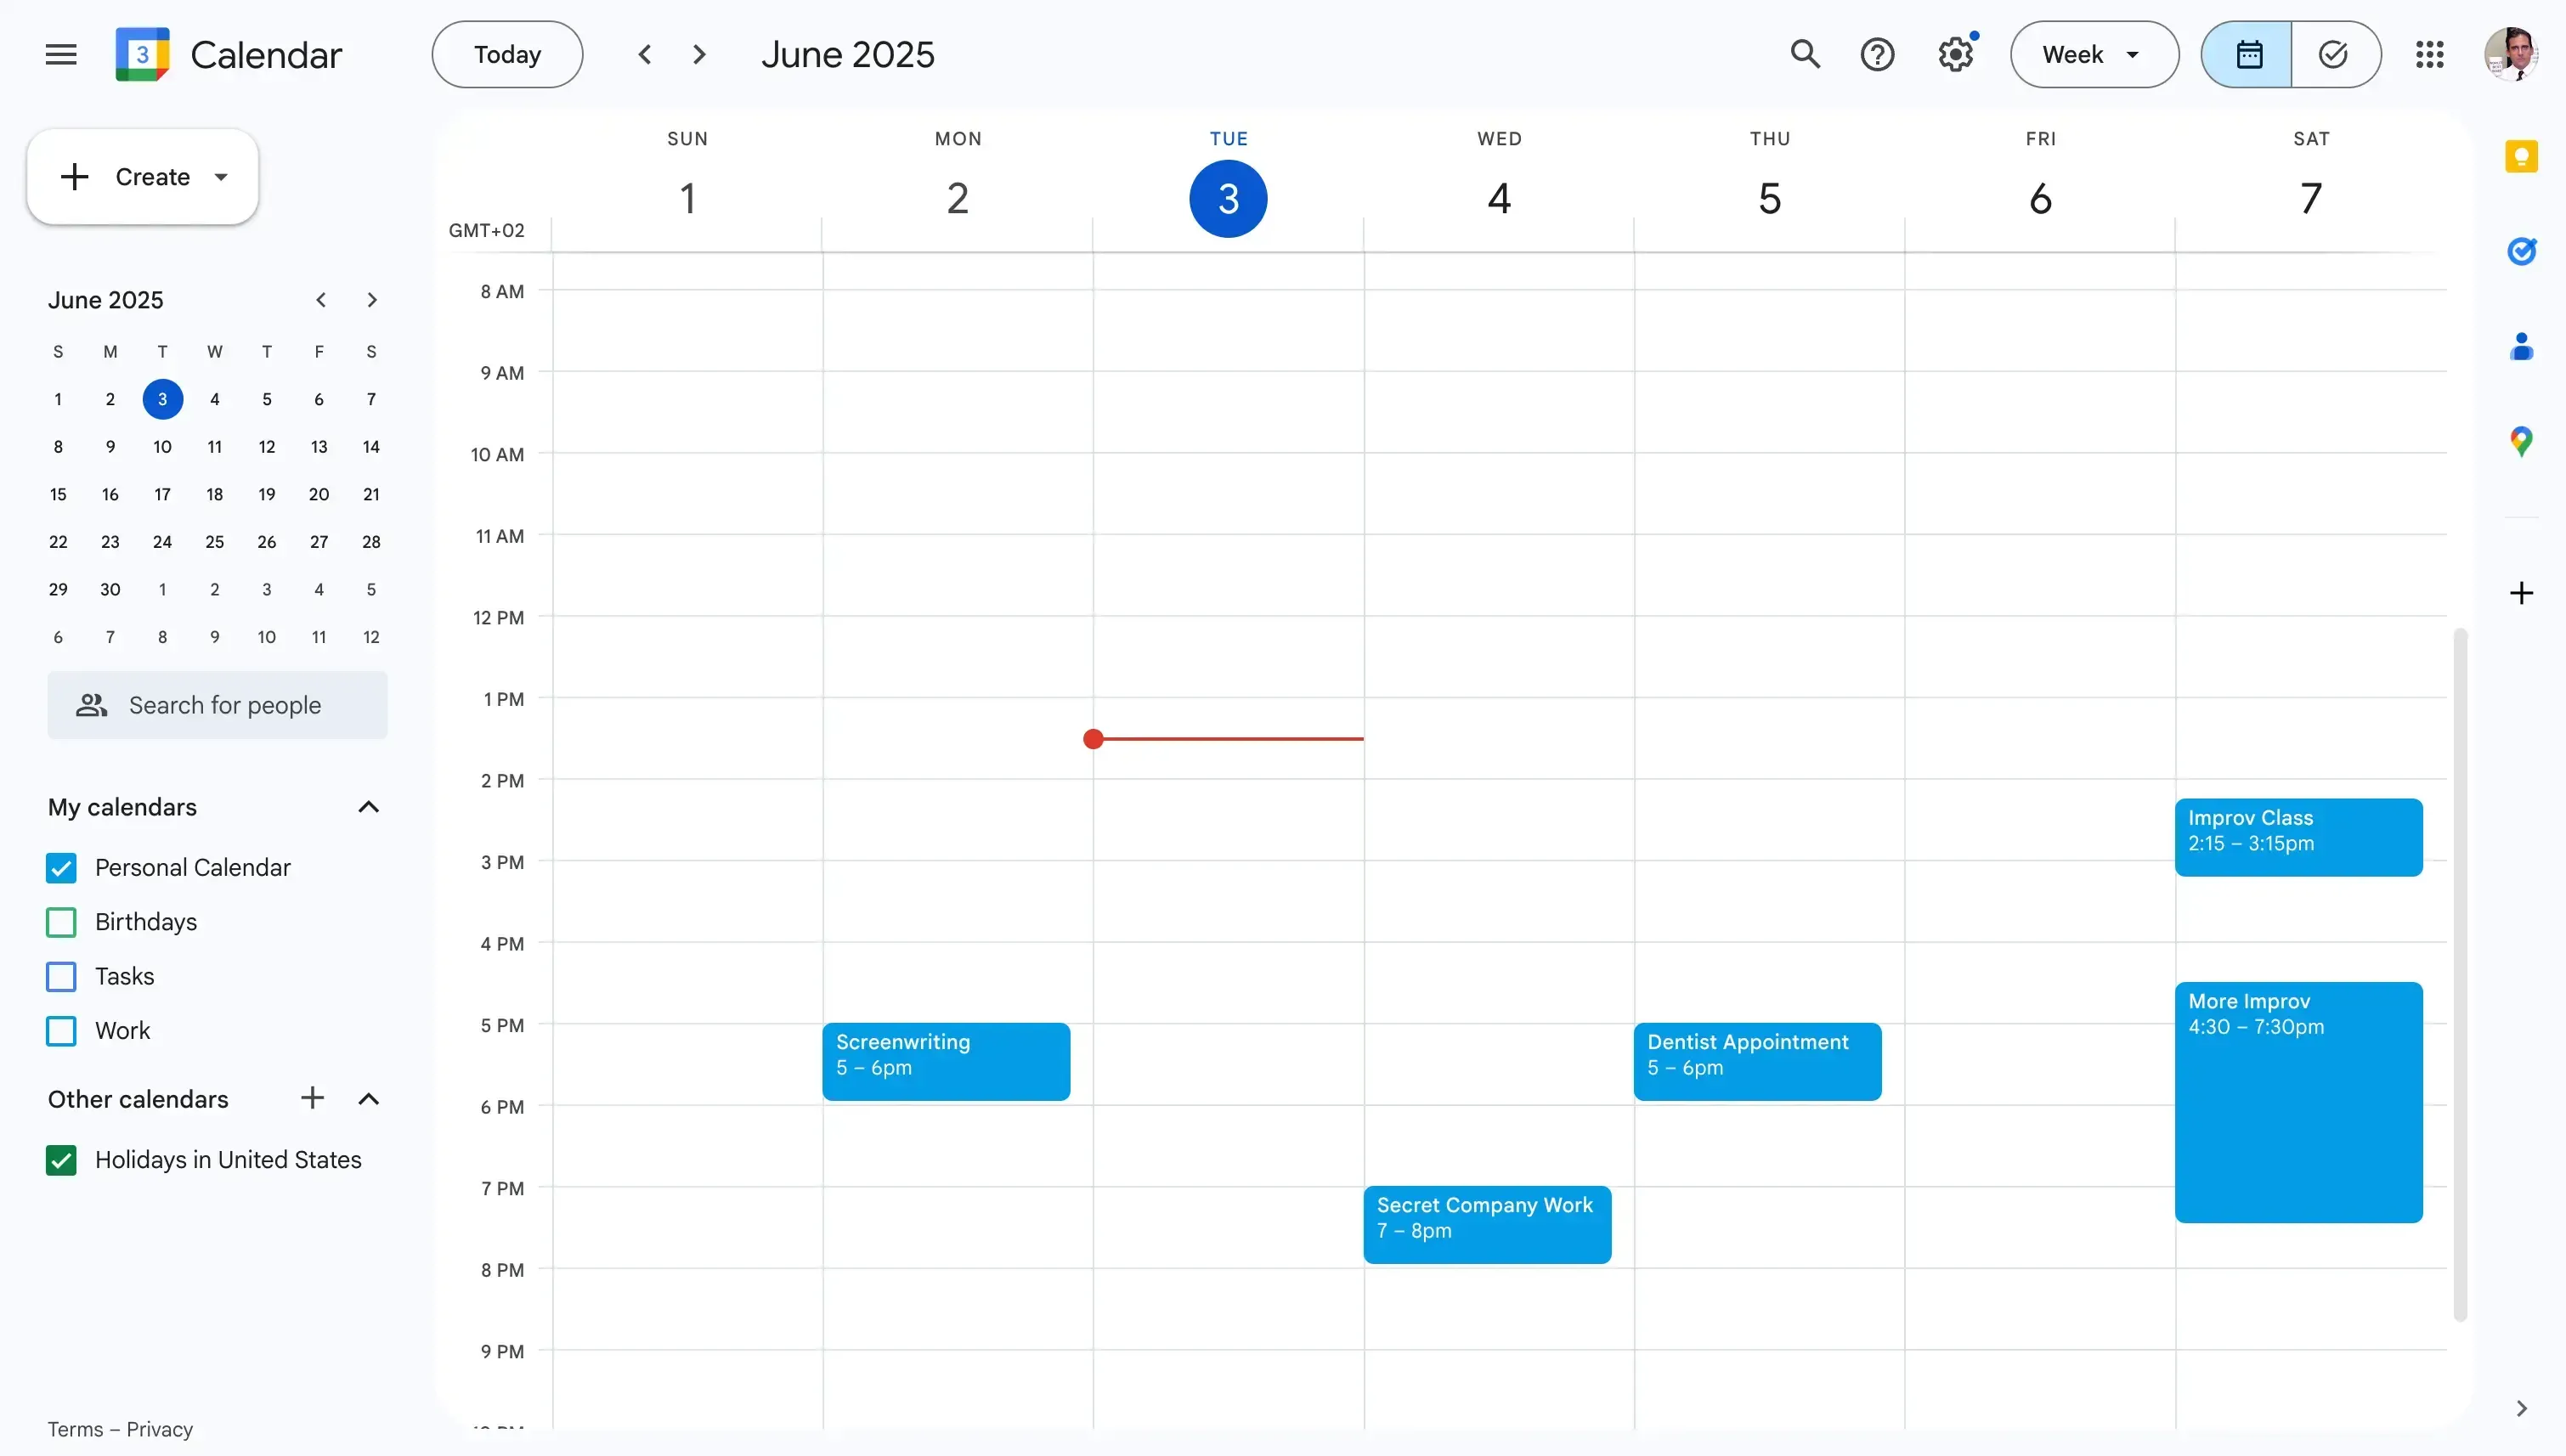The image size is (2566, 1456).
Task: Open Google Tasks in the side panel
Action: 2522,251
